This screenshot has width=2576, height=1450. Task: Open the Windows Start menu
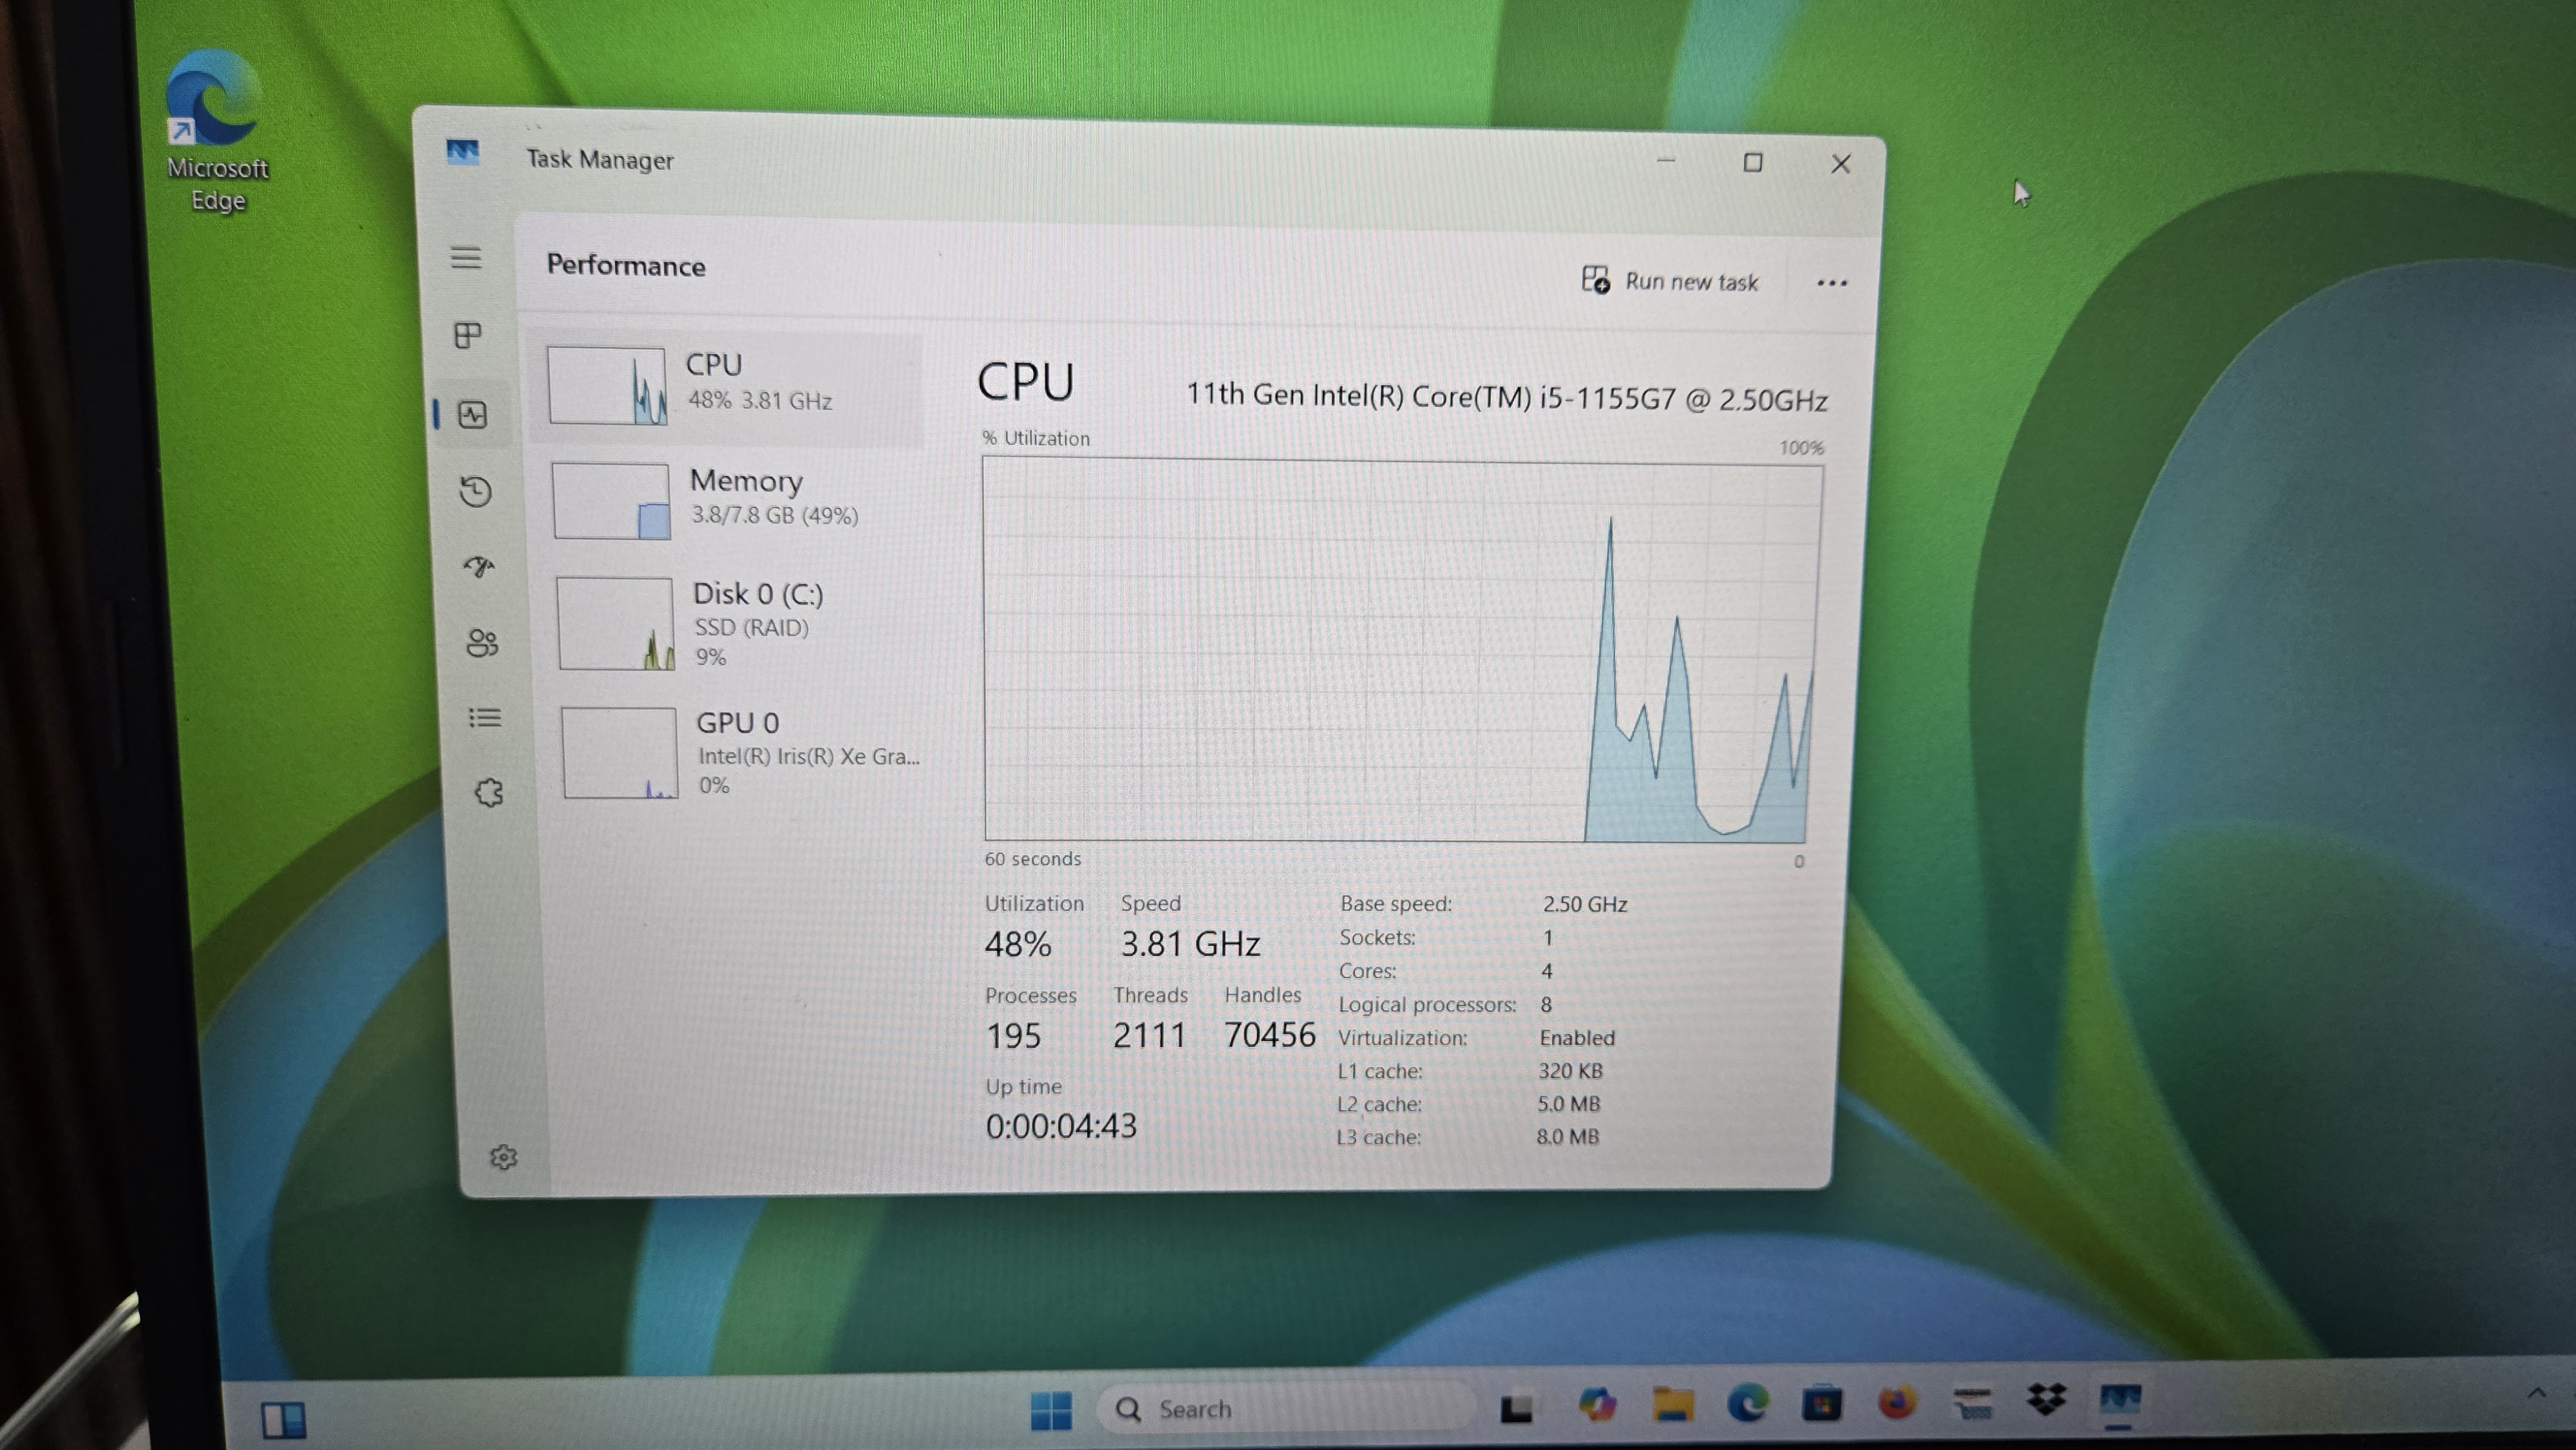(x=1051, y=1410)
